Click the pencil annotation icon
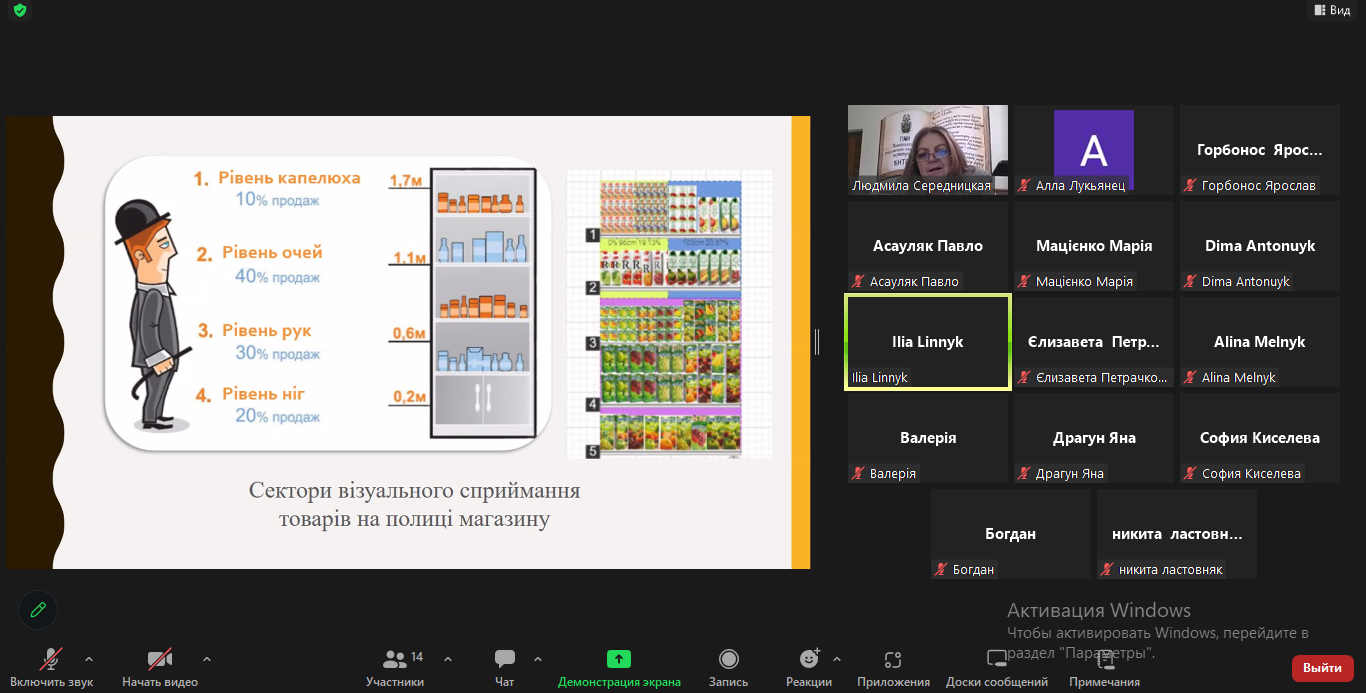The height and width of the screenshot is (693, 1366). point(38,609)
